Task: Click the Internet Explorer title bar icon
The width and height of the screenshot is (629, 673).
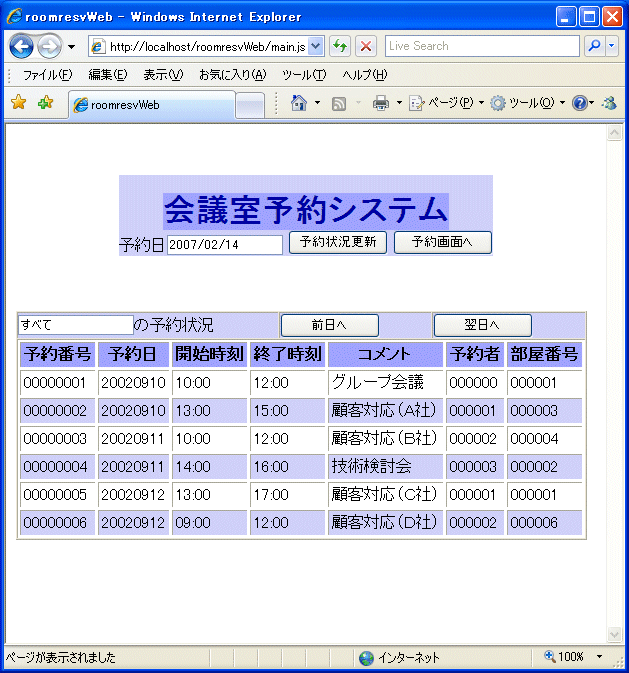Action: [14, 16]
